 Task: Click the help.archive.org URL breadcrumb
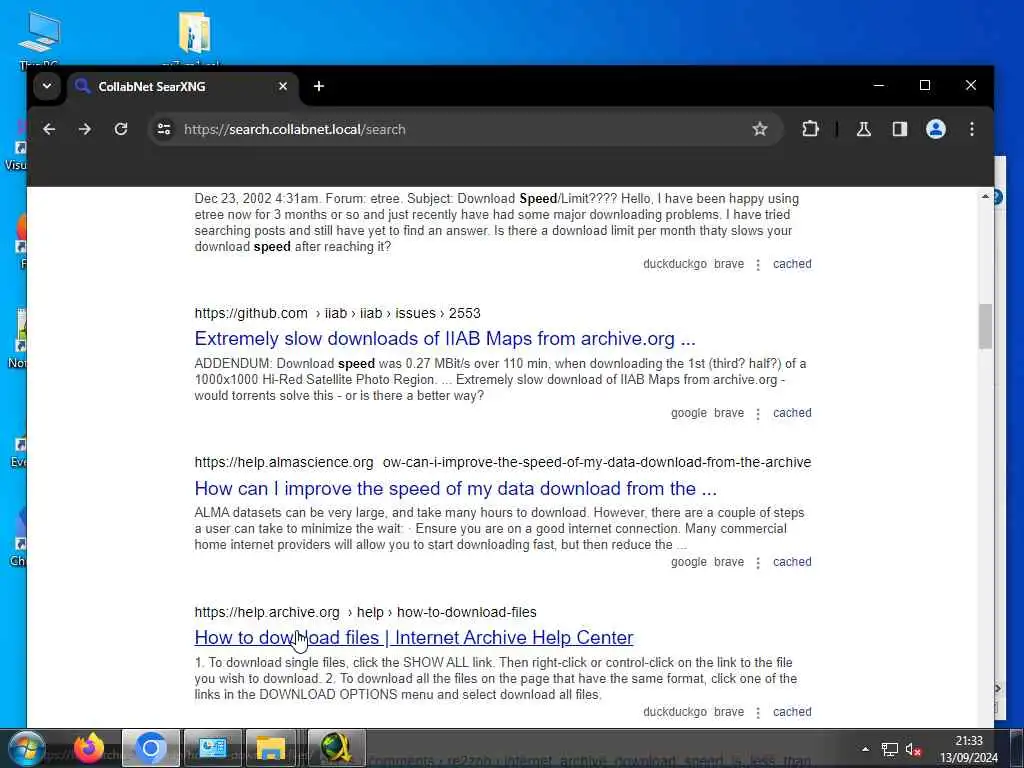366,613
